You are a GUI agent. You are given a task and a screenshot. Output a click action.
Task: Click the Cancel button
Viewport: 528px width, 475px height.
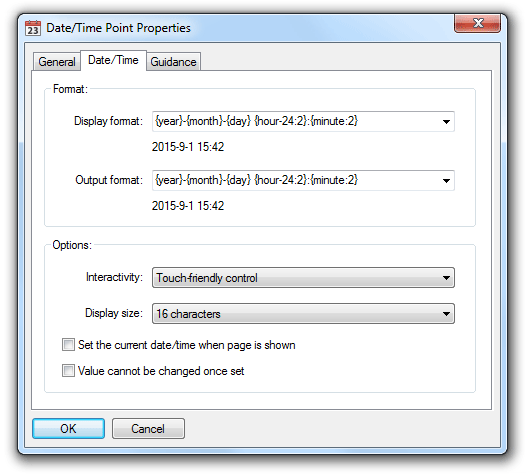coord(148,429)
